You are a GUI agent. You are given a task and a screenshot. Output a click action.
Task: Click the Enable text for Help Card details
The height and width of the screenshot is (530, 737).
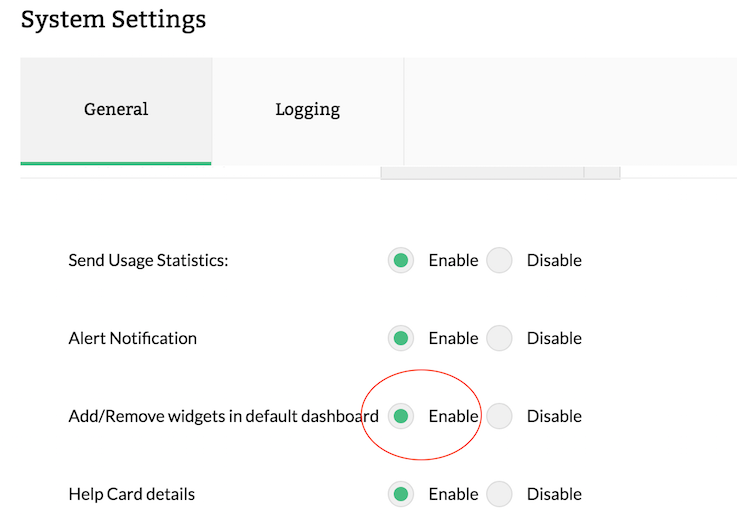[453, 494]
